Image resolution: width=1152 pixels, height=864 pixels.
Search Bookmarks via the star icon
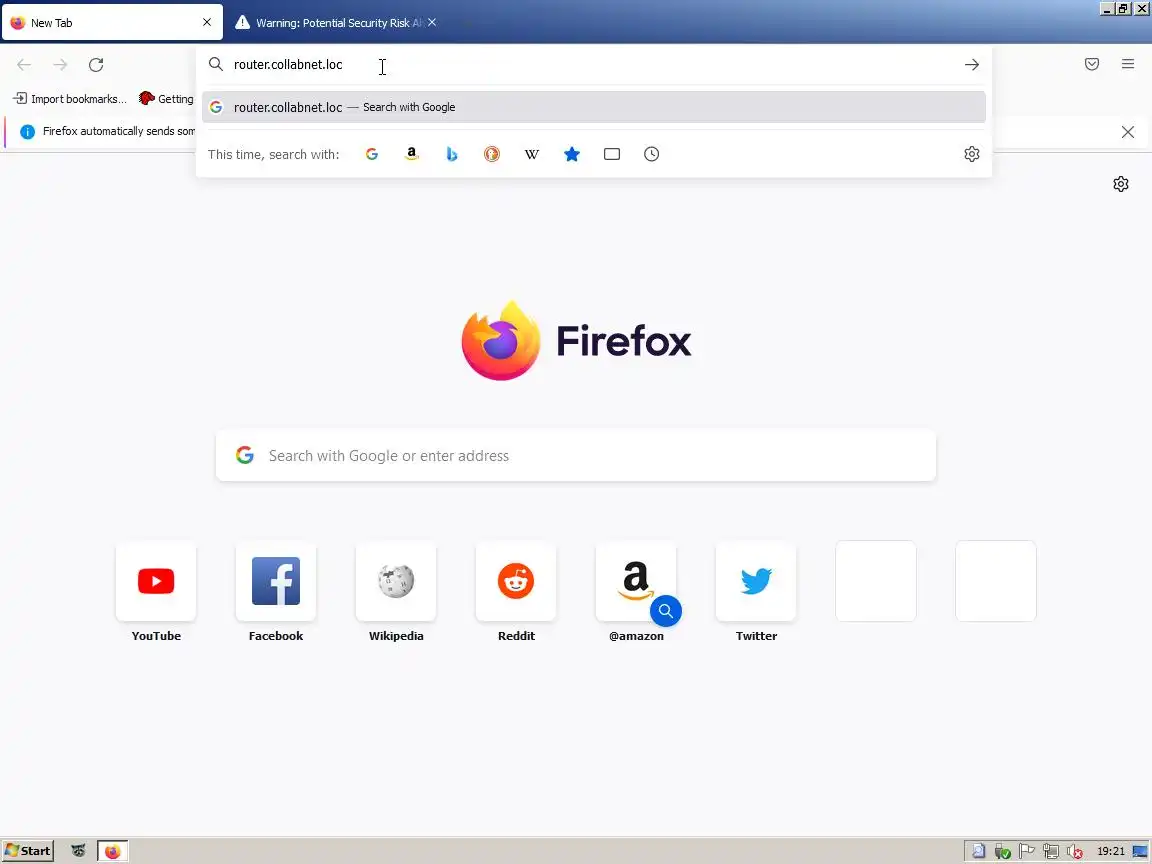(x=572, y=154)
